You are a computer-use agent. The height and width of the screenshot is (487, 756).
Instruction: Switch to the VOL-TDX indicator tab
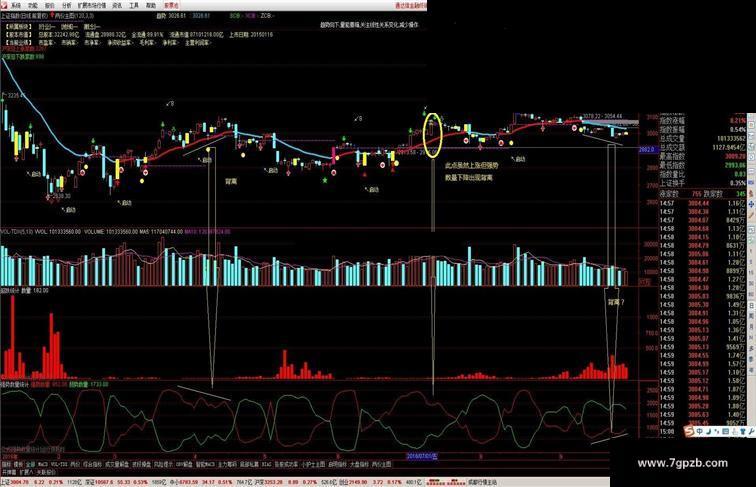click(59, 464)
